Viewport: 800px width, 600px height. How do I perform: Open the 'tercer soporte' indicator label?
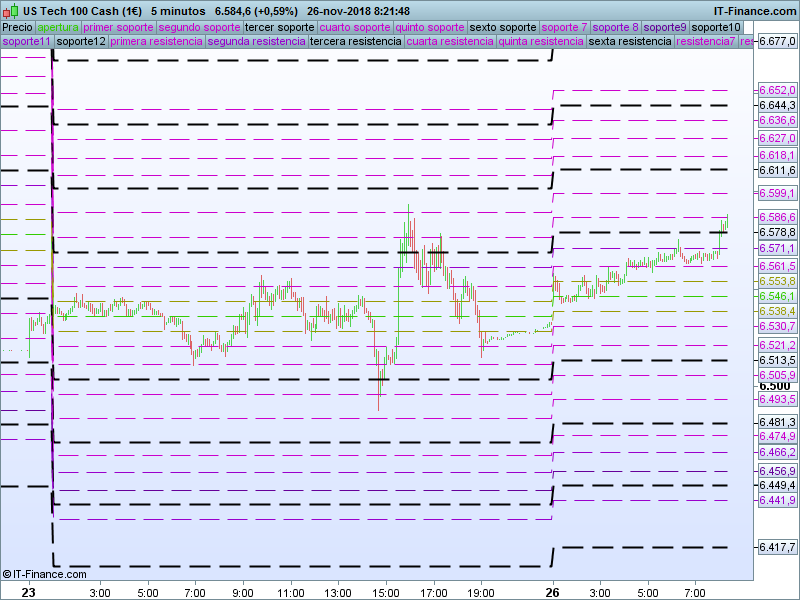[x=280, y=27]
